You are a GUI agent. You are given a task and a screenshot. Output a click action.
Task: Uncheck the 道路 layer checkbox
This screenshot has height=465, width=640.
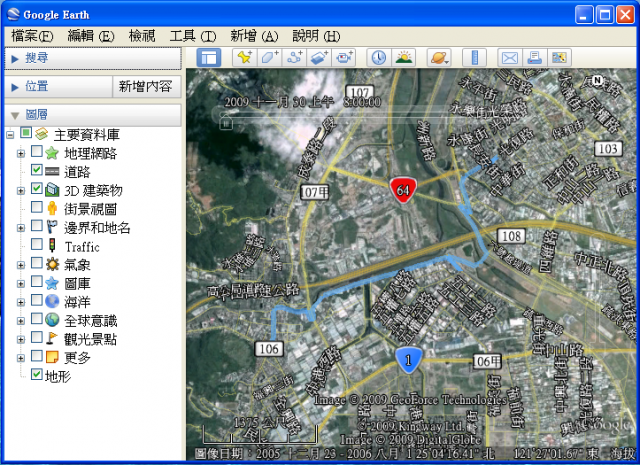37,169
